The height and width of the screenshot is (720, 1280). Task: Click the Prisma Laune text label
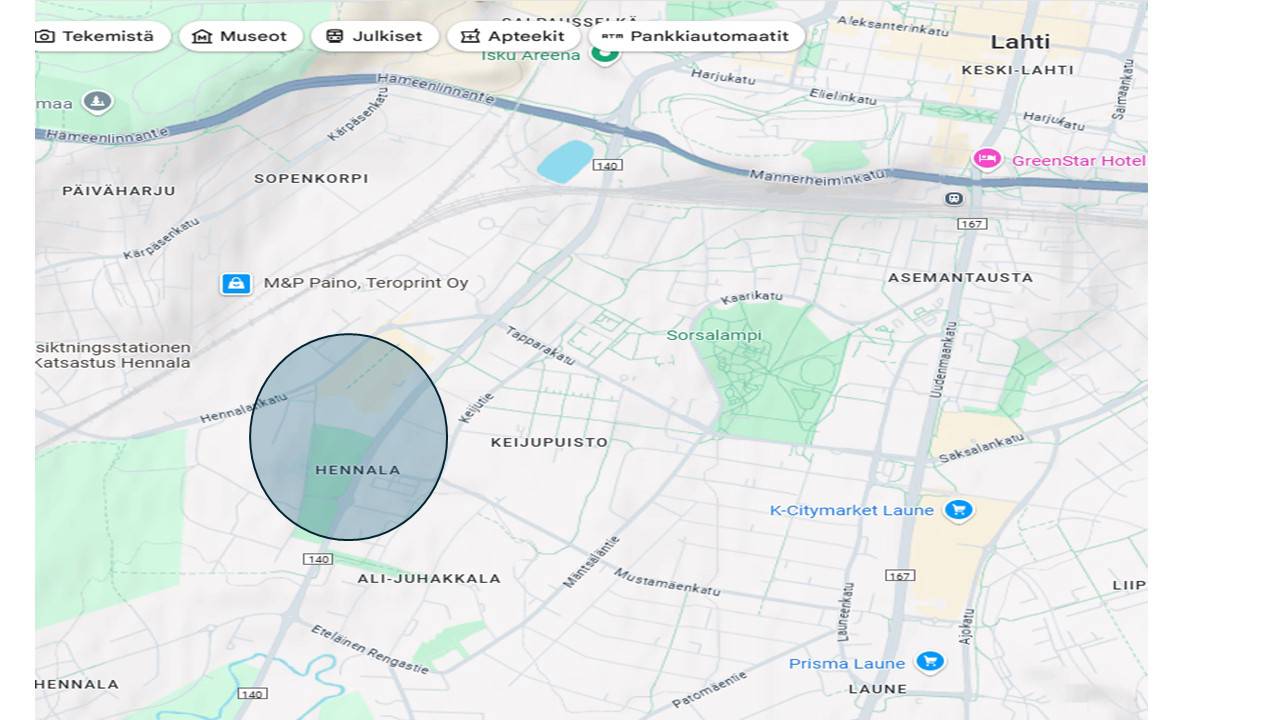pyautogui.click(x=846, y=663)
